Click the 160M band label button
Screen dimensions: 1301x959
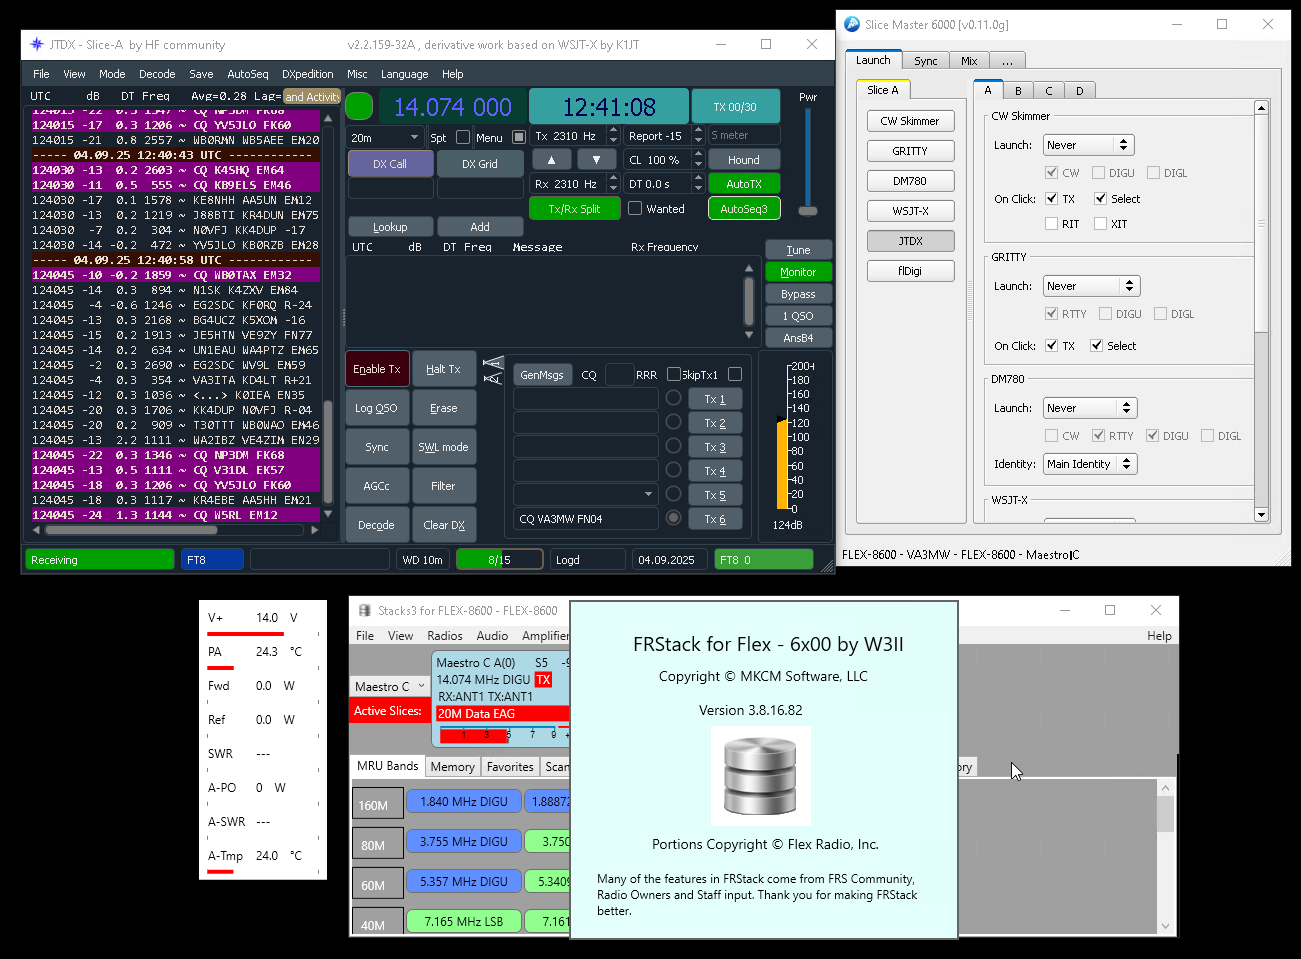(377, 805)
